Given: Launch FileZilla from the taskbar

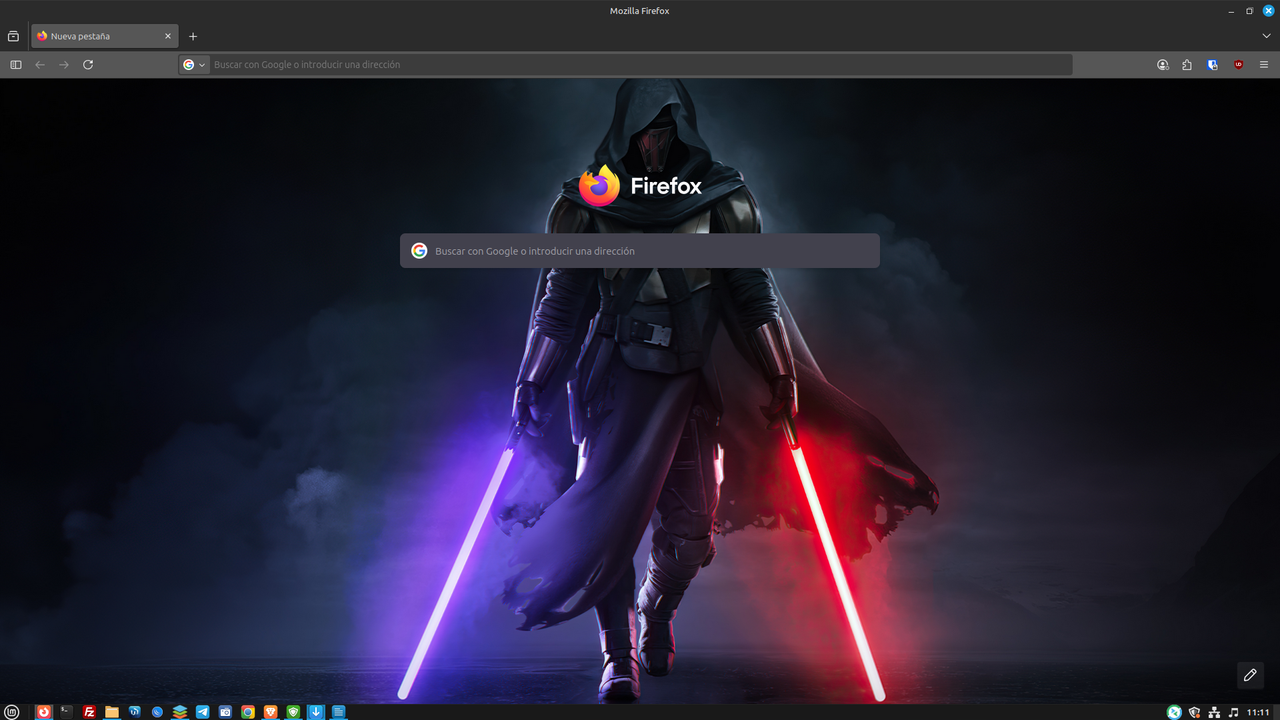Looking at the screenshot, I should [x=89, y=712].
